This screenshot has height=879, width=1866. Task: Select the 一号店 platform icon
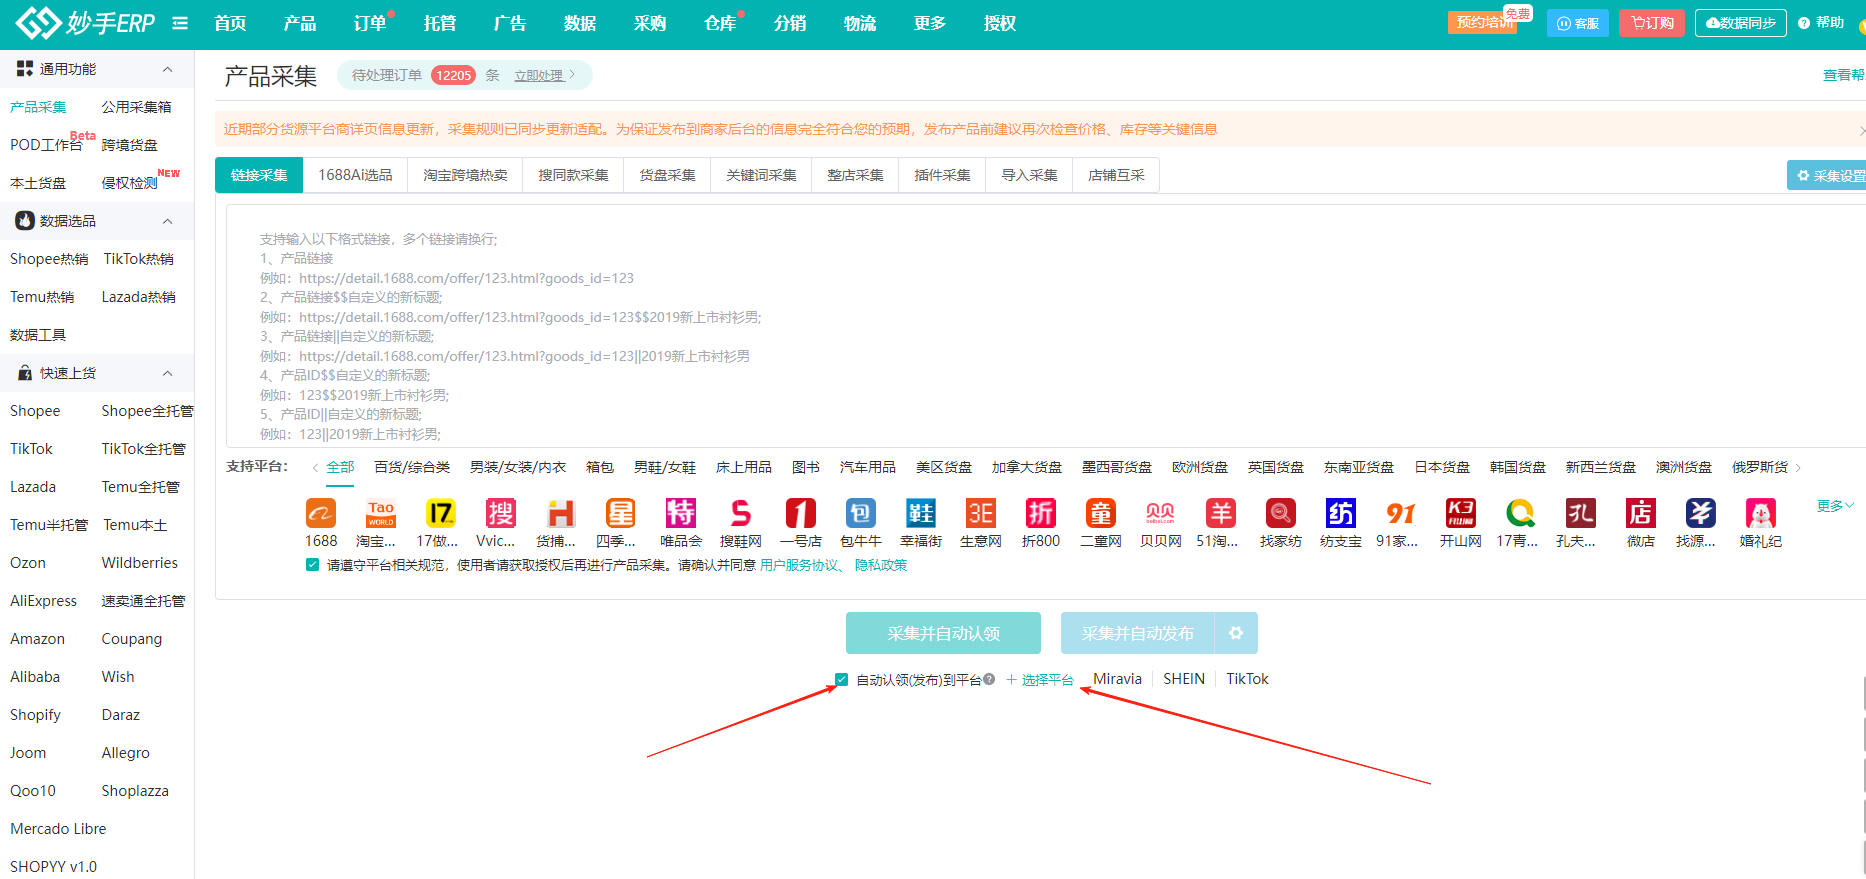[801, 513]
